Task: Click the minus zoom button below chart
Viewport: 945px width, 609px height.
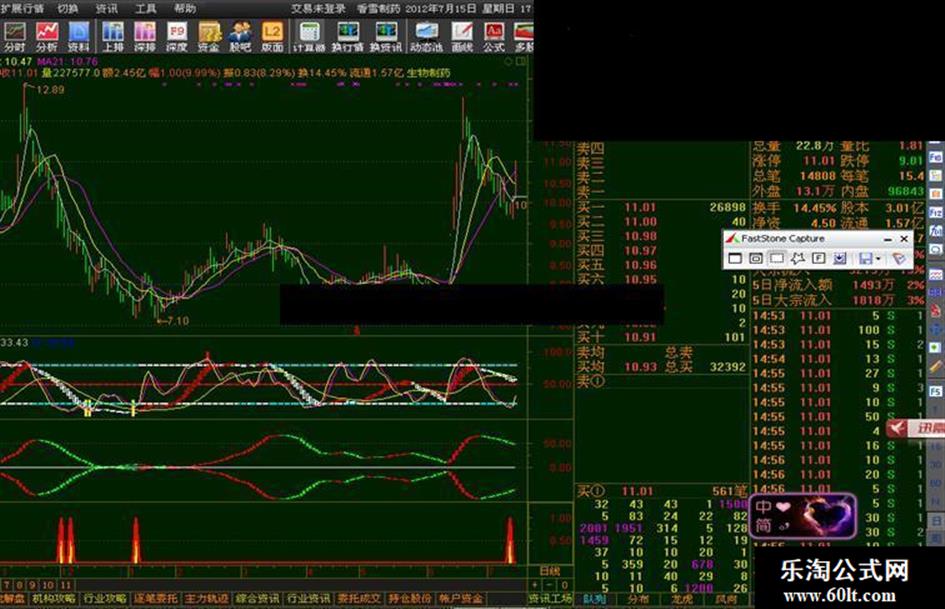Action: pos(549,585)
